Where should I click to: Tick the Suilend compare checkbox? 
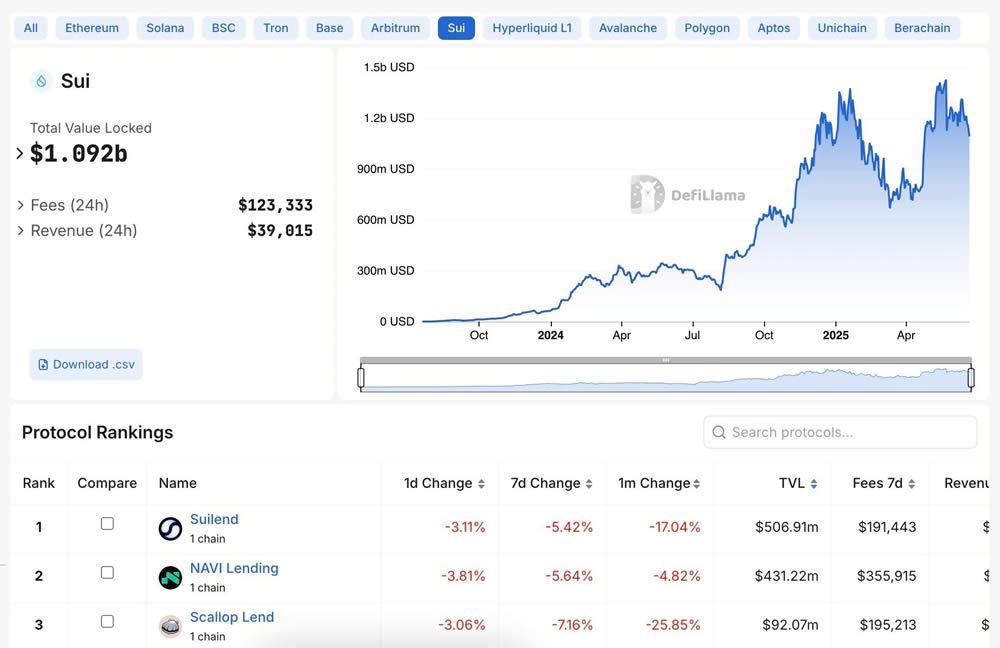point(107,523)
